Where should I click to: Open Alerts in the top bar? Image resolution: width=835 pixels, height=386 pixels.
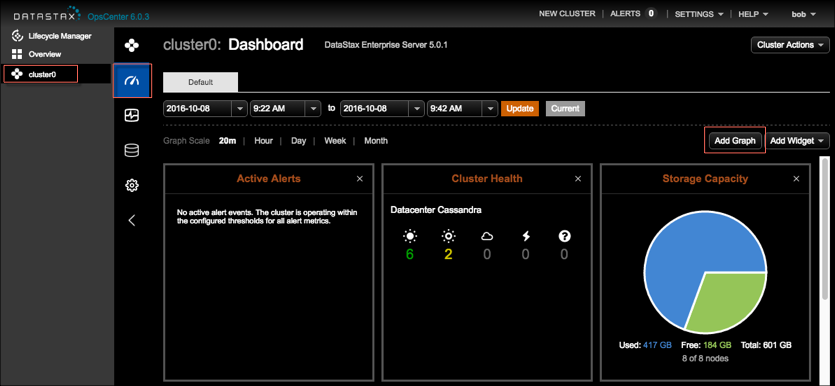(625, 14)
